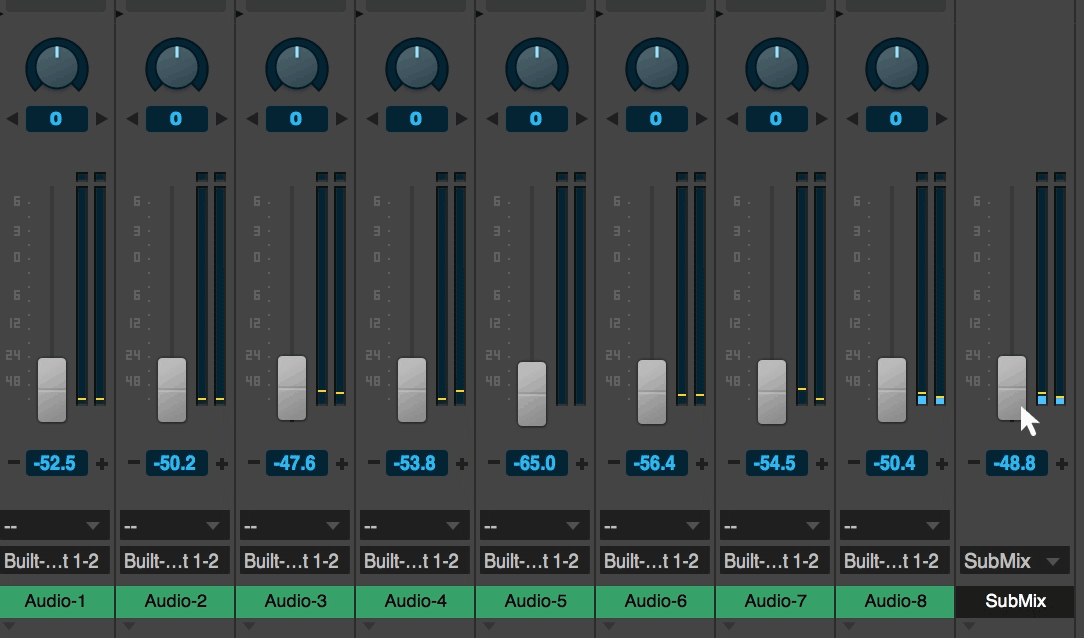
Task: Click the Audio-6 output Built-in 1-2 field
Action: click(655, 561)
